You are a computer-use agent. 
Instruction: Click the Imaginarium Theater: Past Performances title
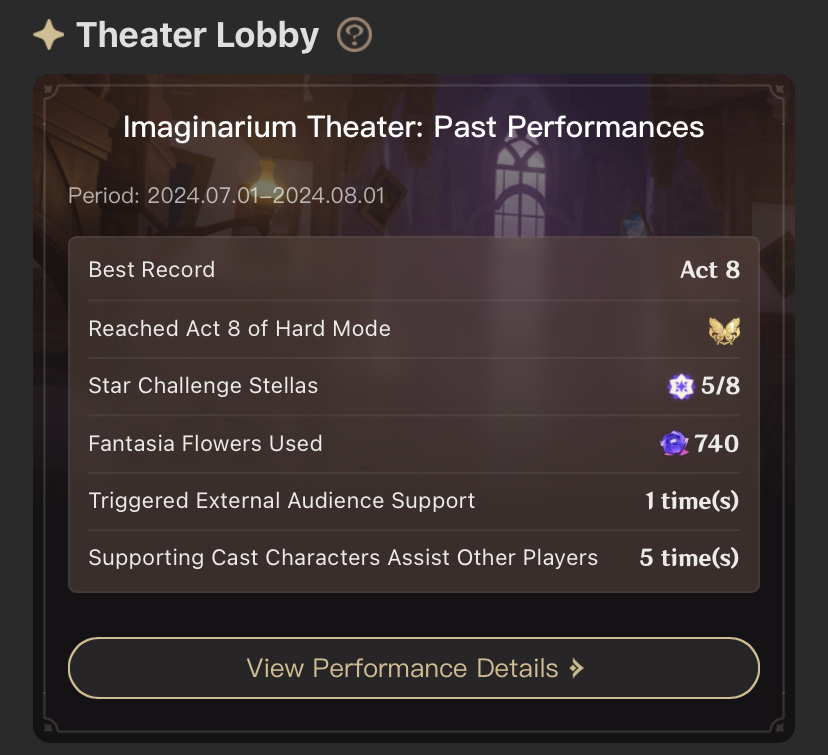tap(413, 127)
